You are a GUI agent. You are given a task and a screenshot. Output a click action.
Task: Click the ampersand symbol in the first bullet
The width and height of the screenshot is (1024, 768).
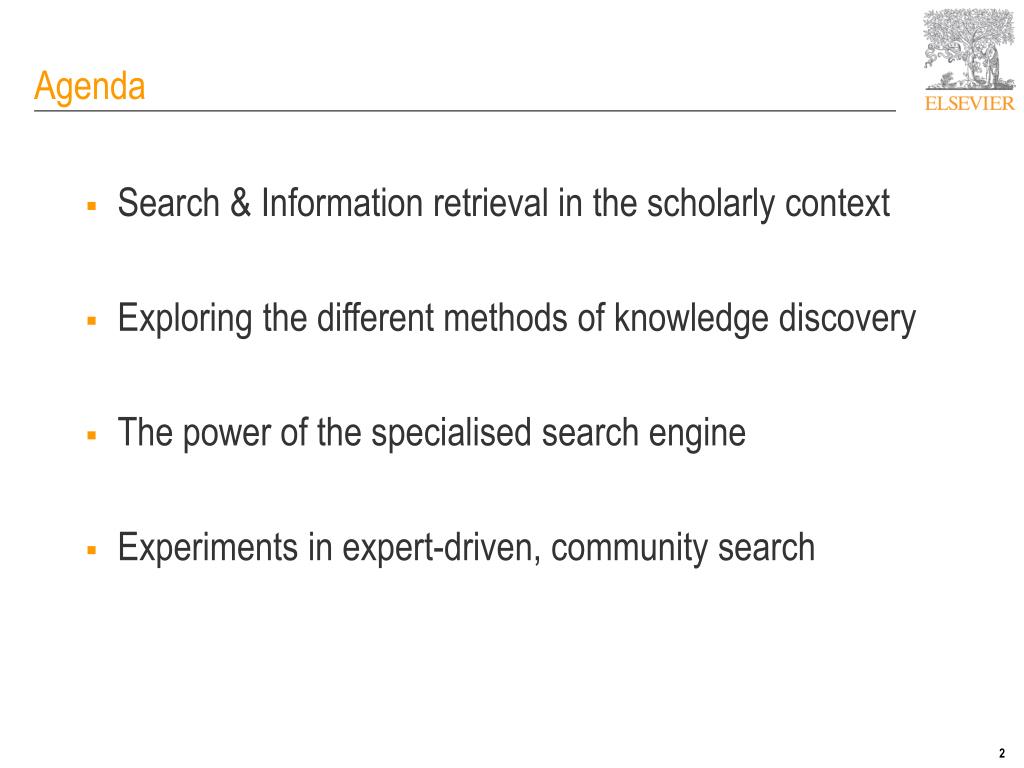click(240, 203)
